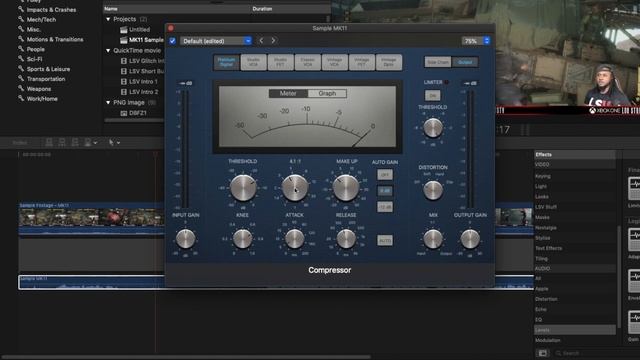Click the Index button in timeline toolbar
Viewport: 640px width, 360px height.
pyautogui.click(x=20, y=142)
